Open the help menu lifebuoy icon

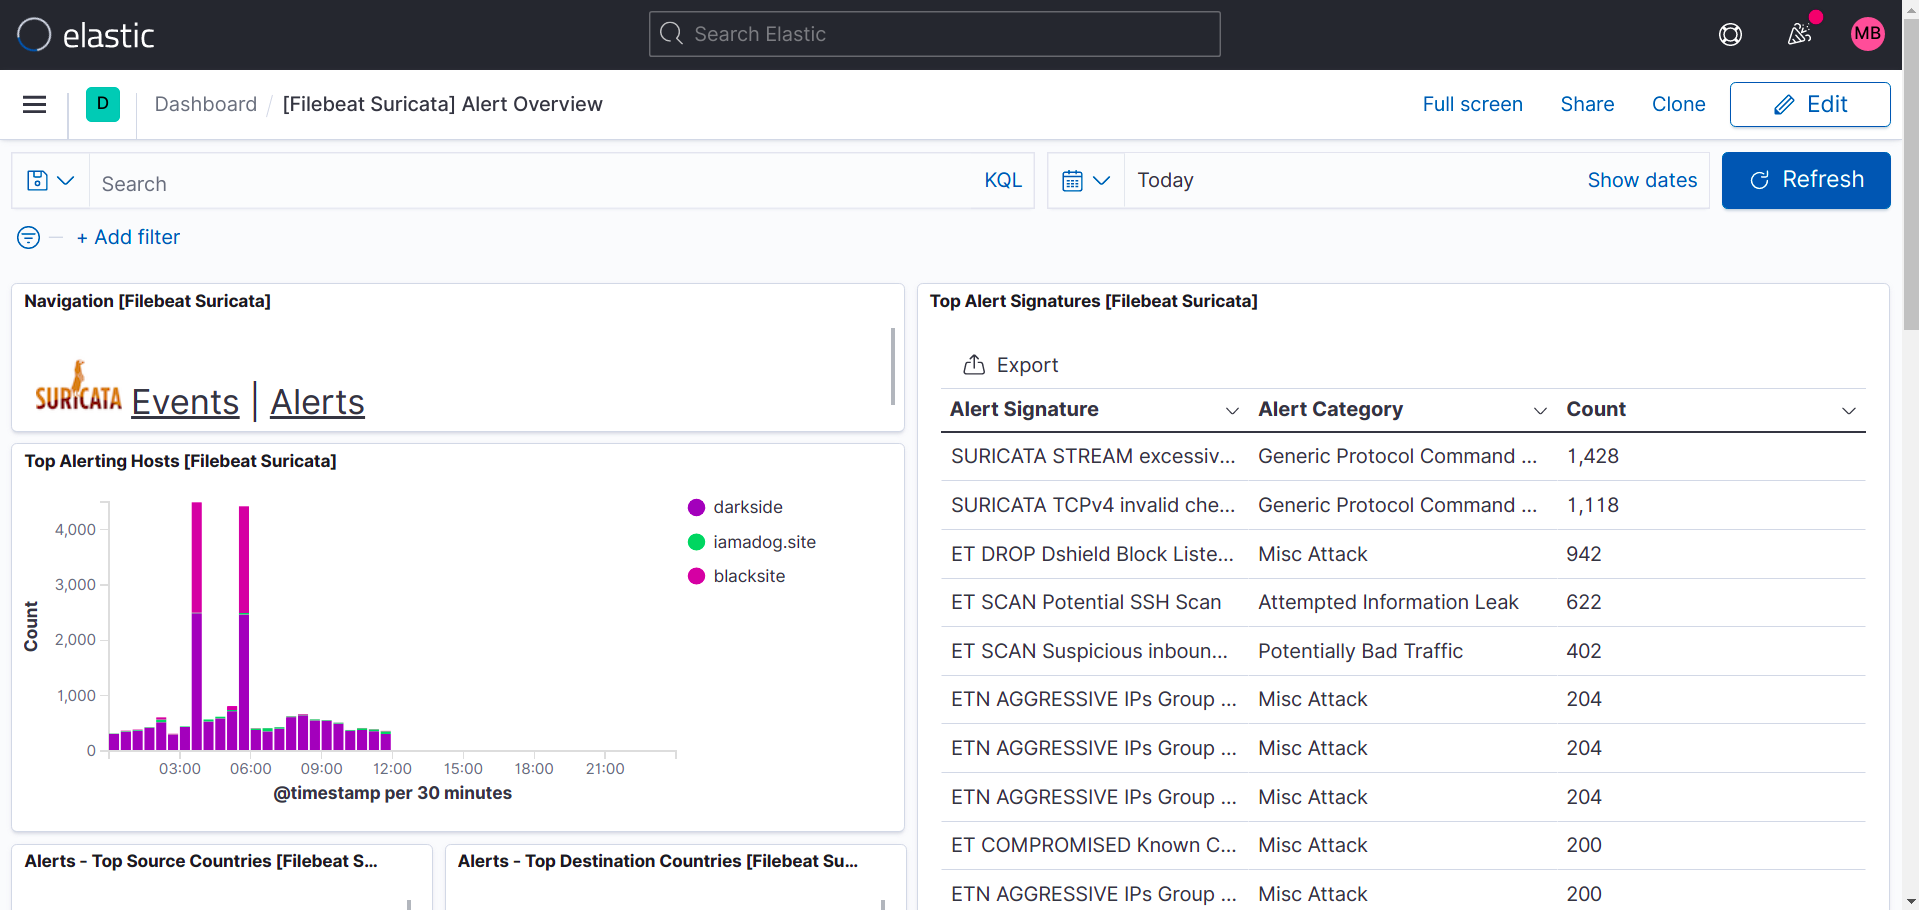(x=1730, y=35)
